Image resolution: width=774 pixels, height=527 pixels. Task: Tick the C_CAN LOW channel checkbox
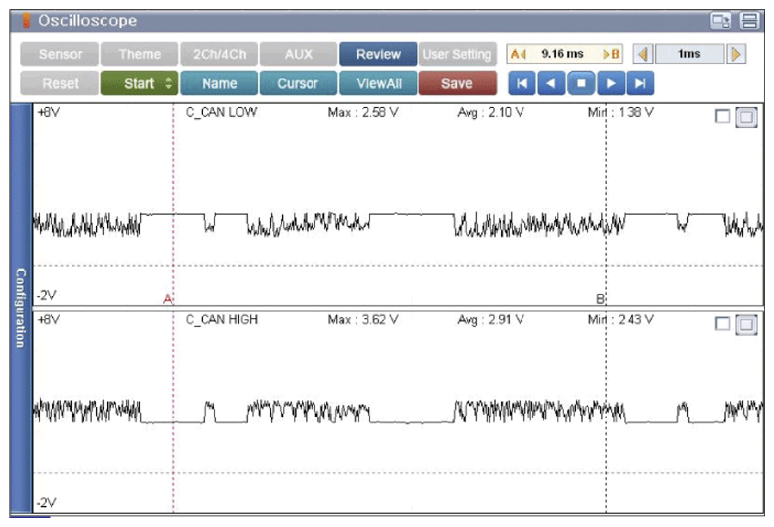723,118
